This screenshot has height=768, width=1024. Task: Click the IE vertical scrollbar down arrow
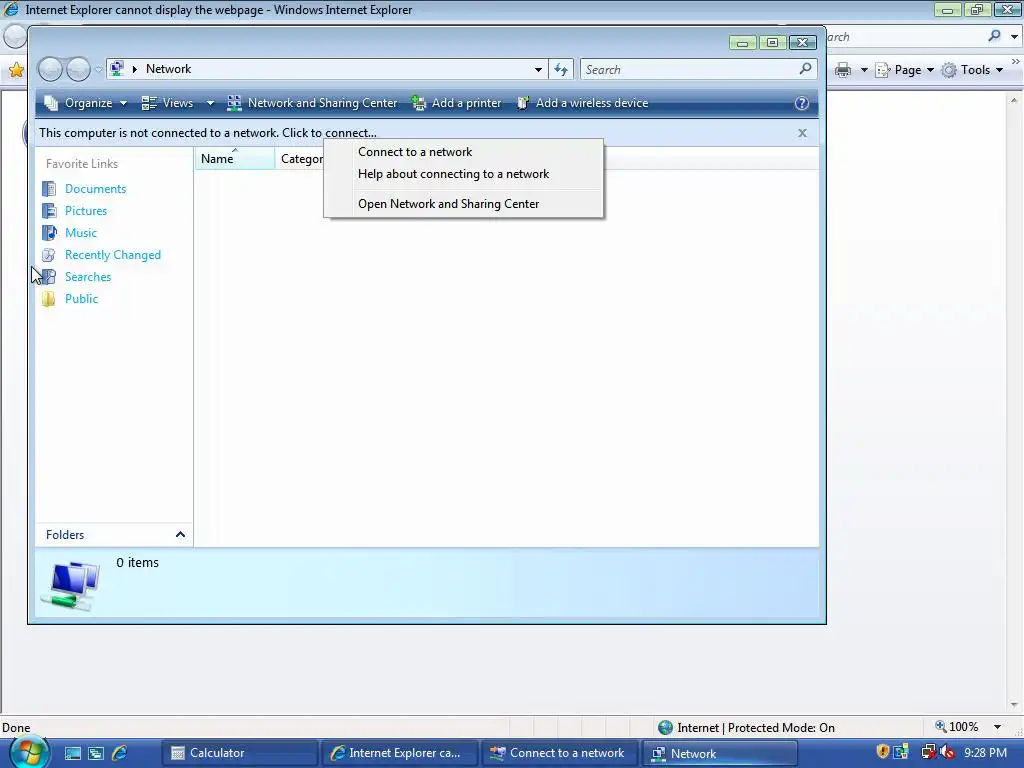pyautogui.click(x=1014, y=705)
